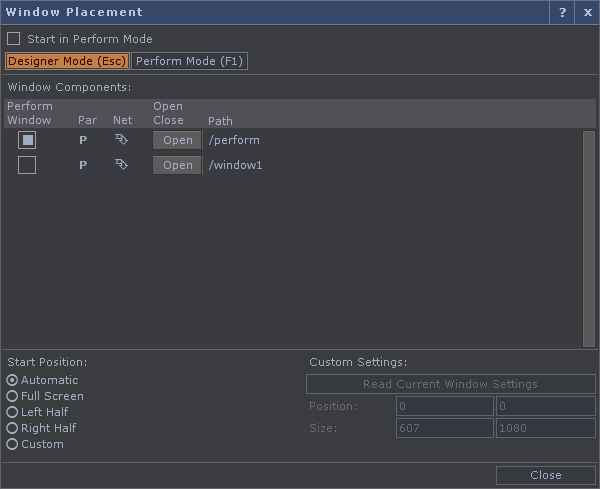600x489 pixels.
Task: Open parameters icon for /perform row
Action: tap(83, 140)
